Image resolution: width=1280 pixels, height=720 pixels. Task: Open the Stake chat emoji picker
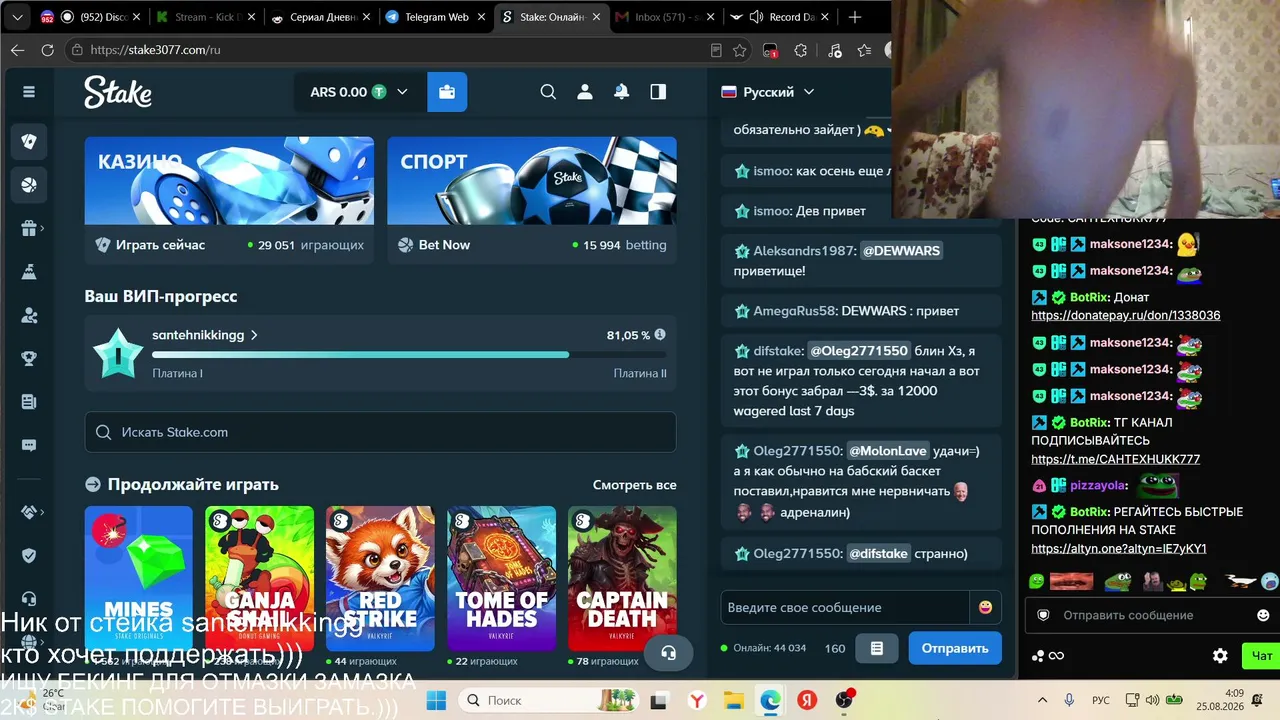(x=985, y=607)
